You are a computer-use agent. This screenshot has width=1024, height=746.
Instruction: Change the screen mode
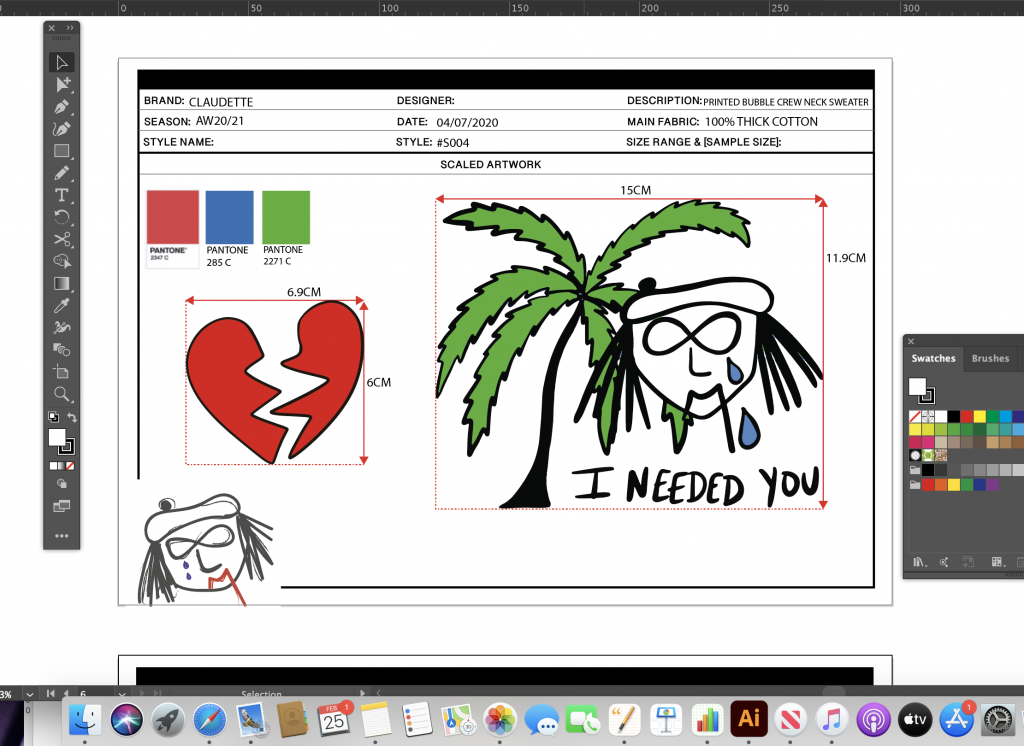point(61,506)
